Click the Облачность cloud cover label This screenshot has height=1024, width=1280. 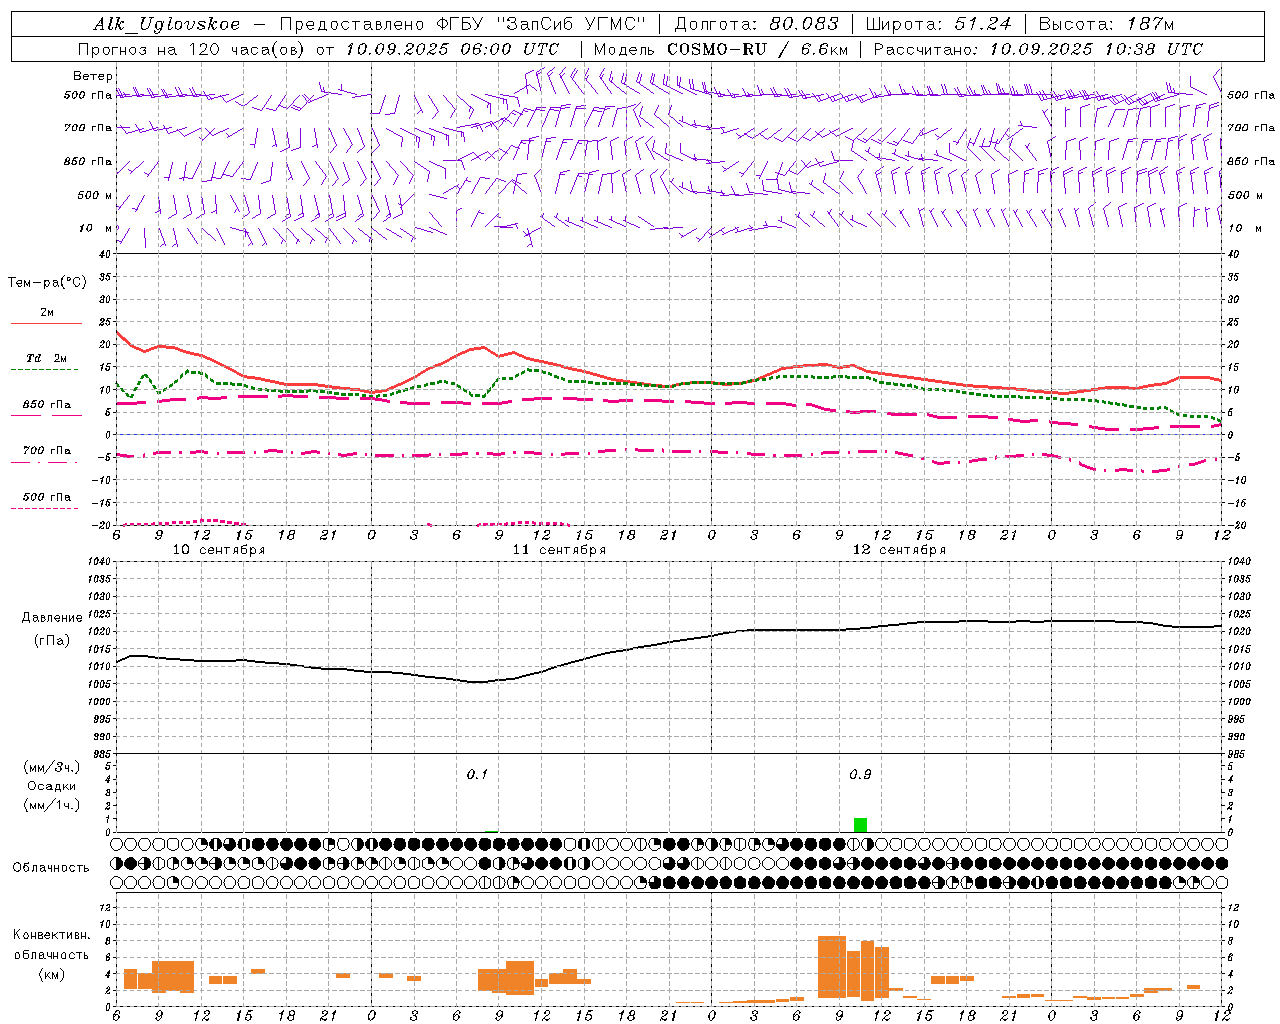tap(51, 868)
